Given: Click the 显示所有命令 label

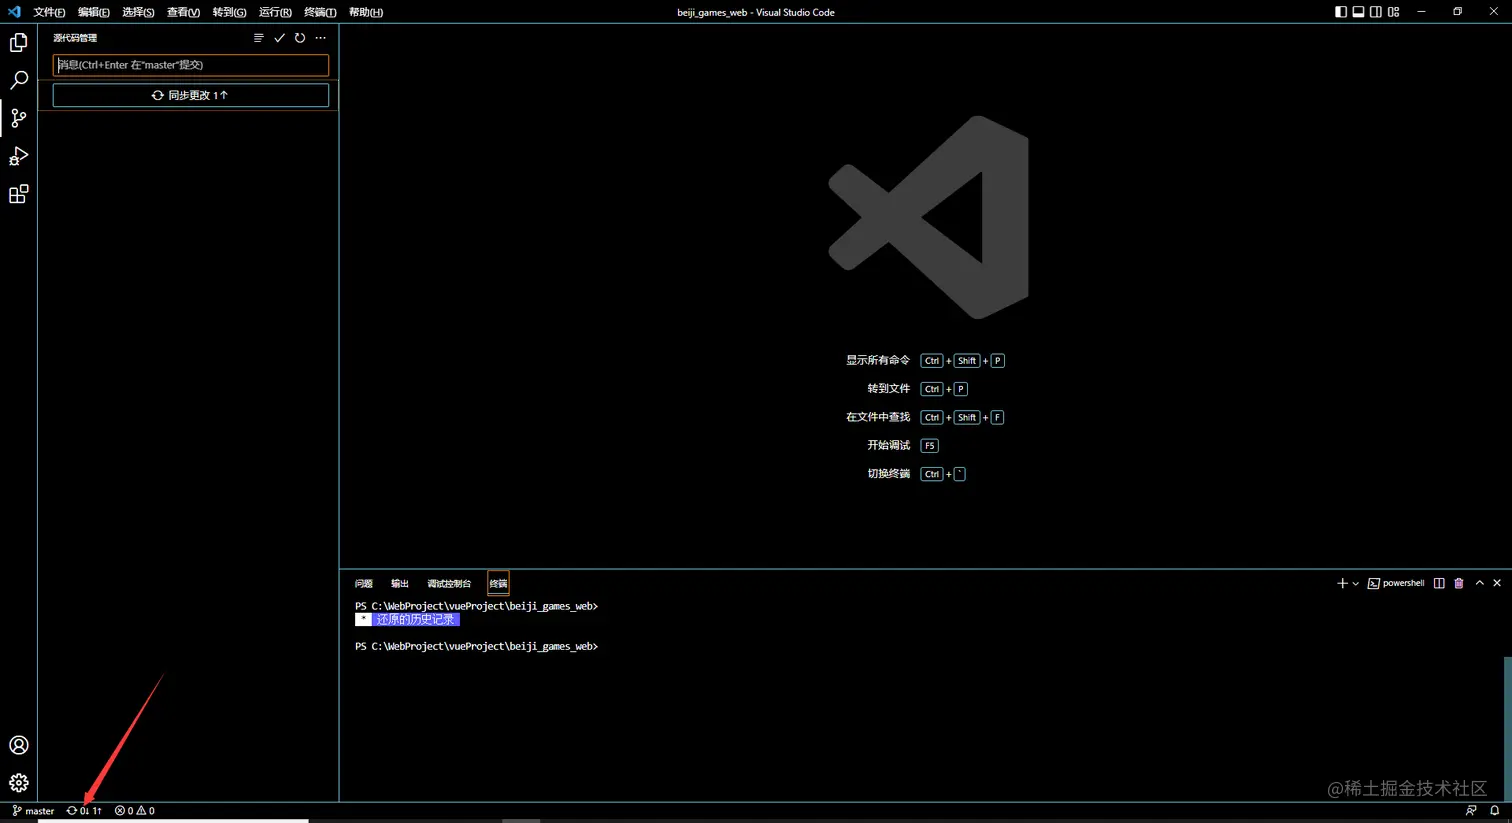Looking at the screenshot, I should [878, 360].
